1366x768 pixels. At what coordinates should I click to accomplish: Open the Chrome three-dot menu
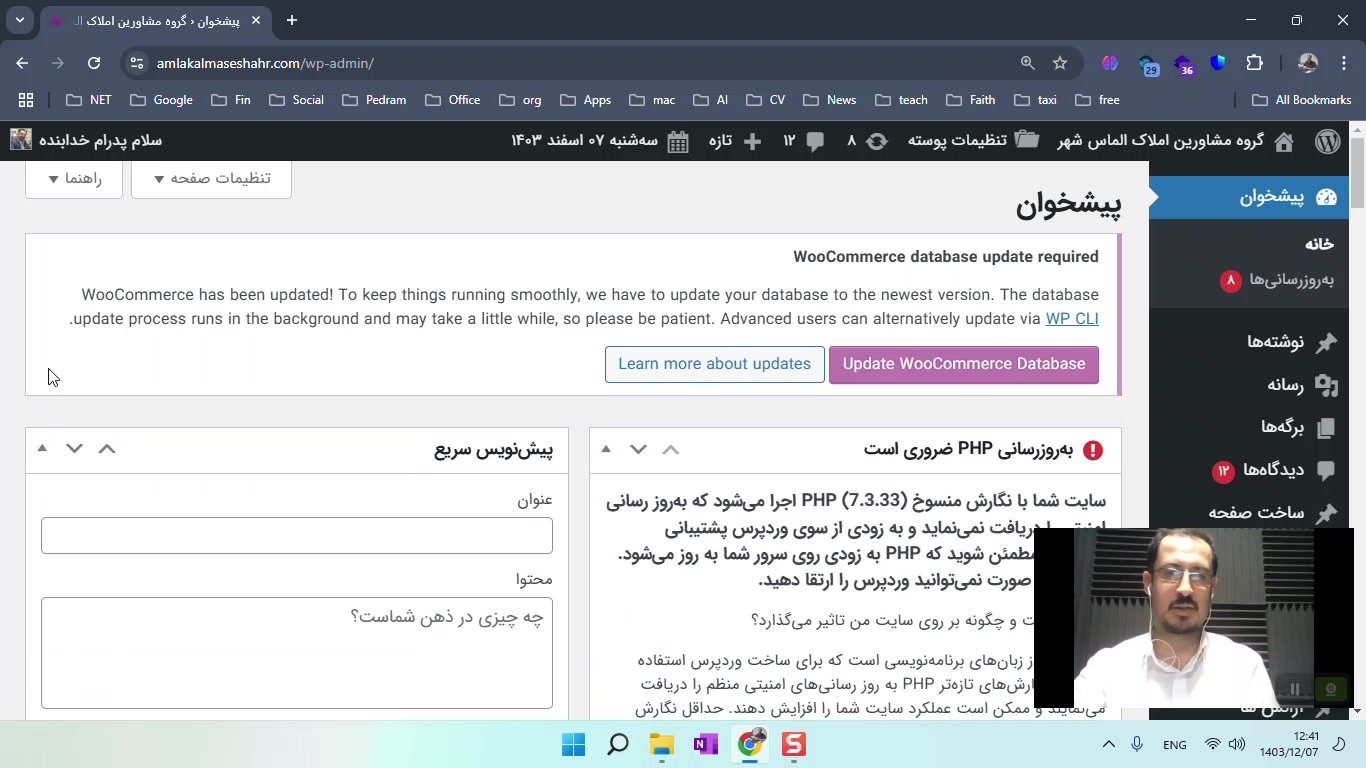1342,63
